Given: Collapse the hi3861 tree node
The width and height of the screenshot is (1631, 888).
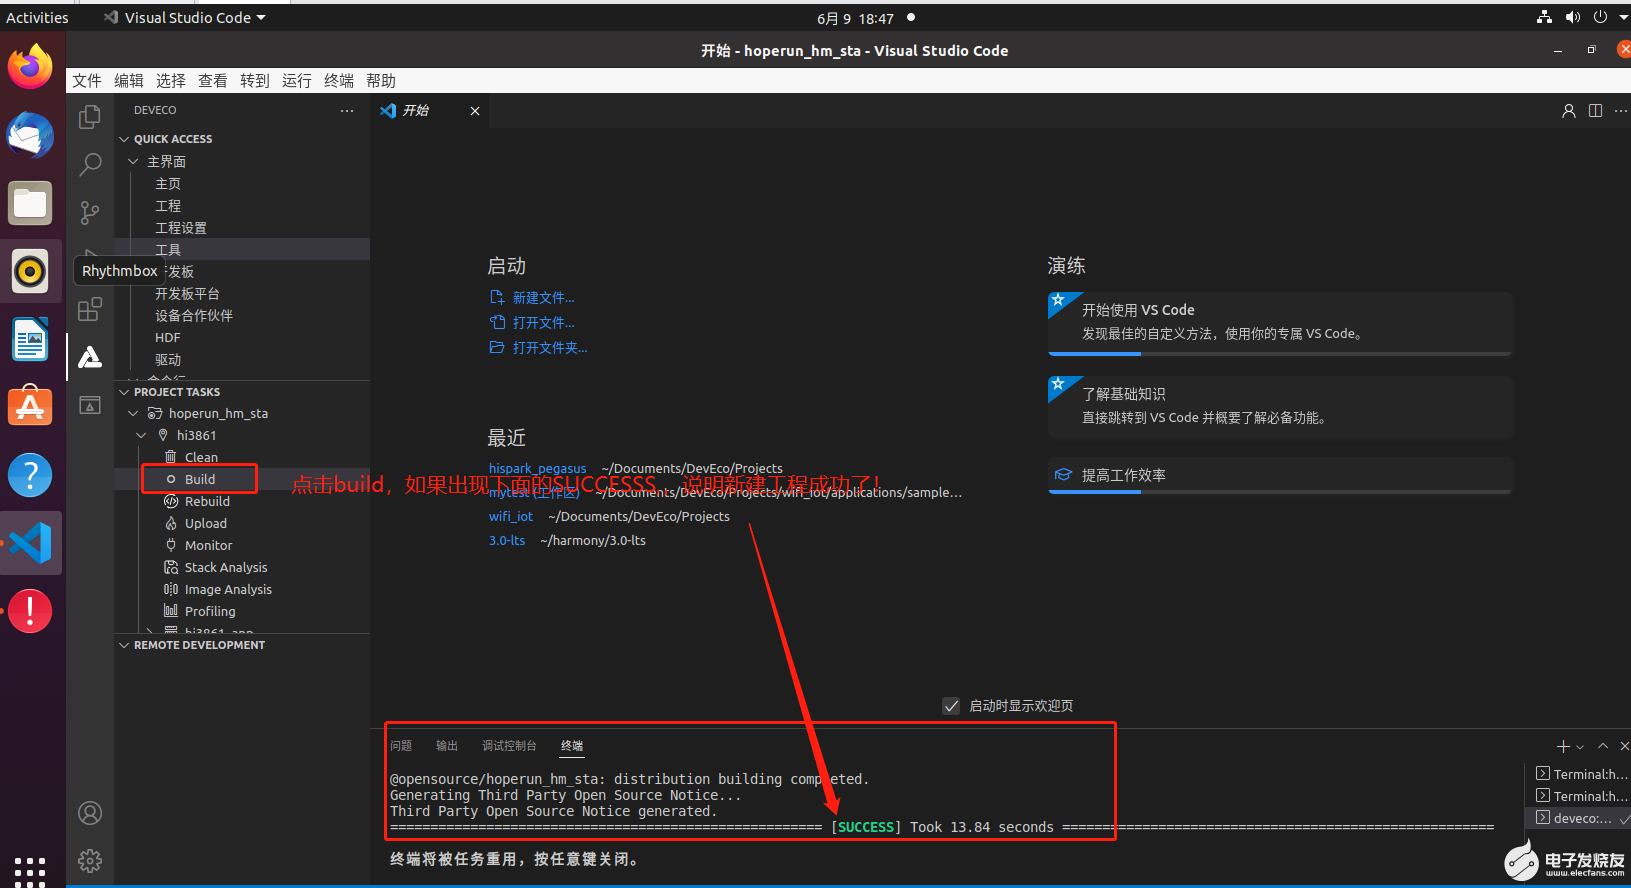Looking at the screenshot, I should click(x=141, y=435).
